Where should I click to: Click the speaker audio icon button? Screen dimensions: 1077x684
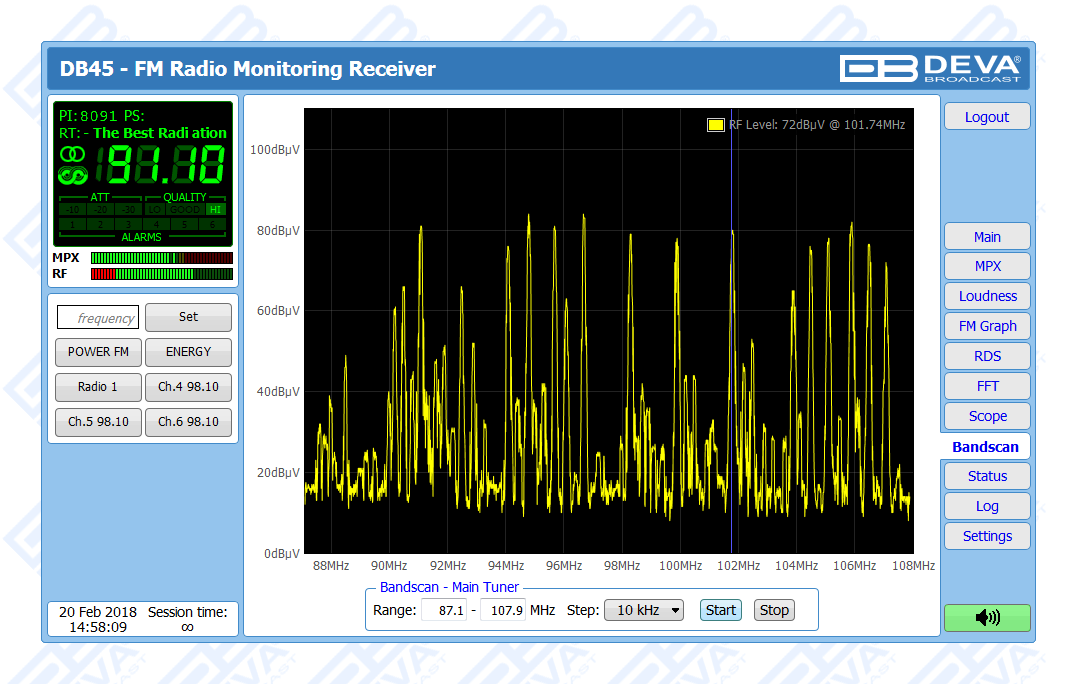[x=986, y=618]
